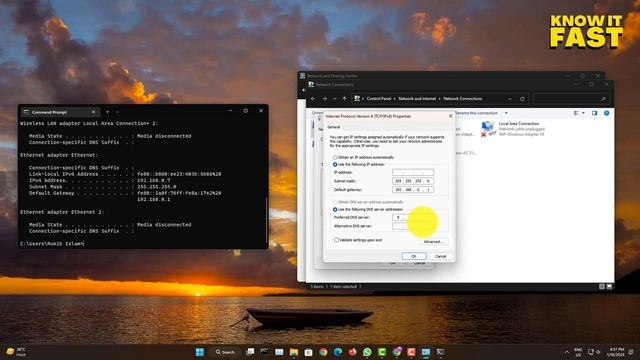The image size is (640, 360).
Task: Refresh the Network Connections folder
Action: [522, 99]
